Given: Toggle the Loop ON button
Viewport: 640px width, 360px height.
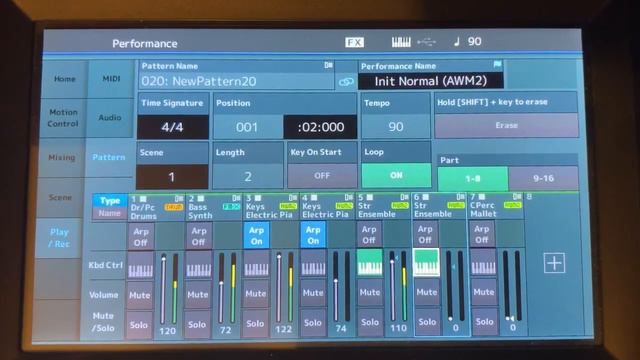Looking at the screenshot, I should (396, 175).
